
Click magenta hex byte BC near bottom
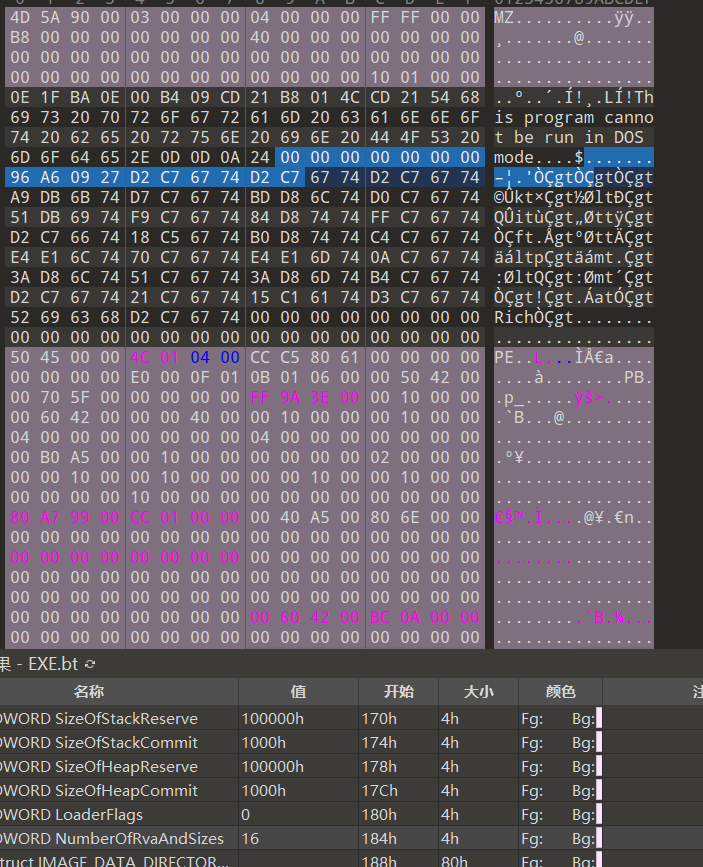(x=380, y=617)
